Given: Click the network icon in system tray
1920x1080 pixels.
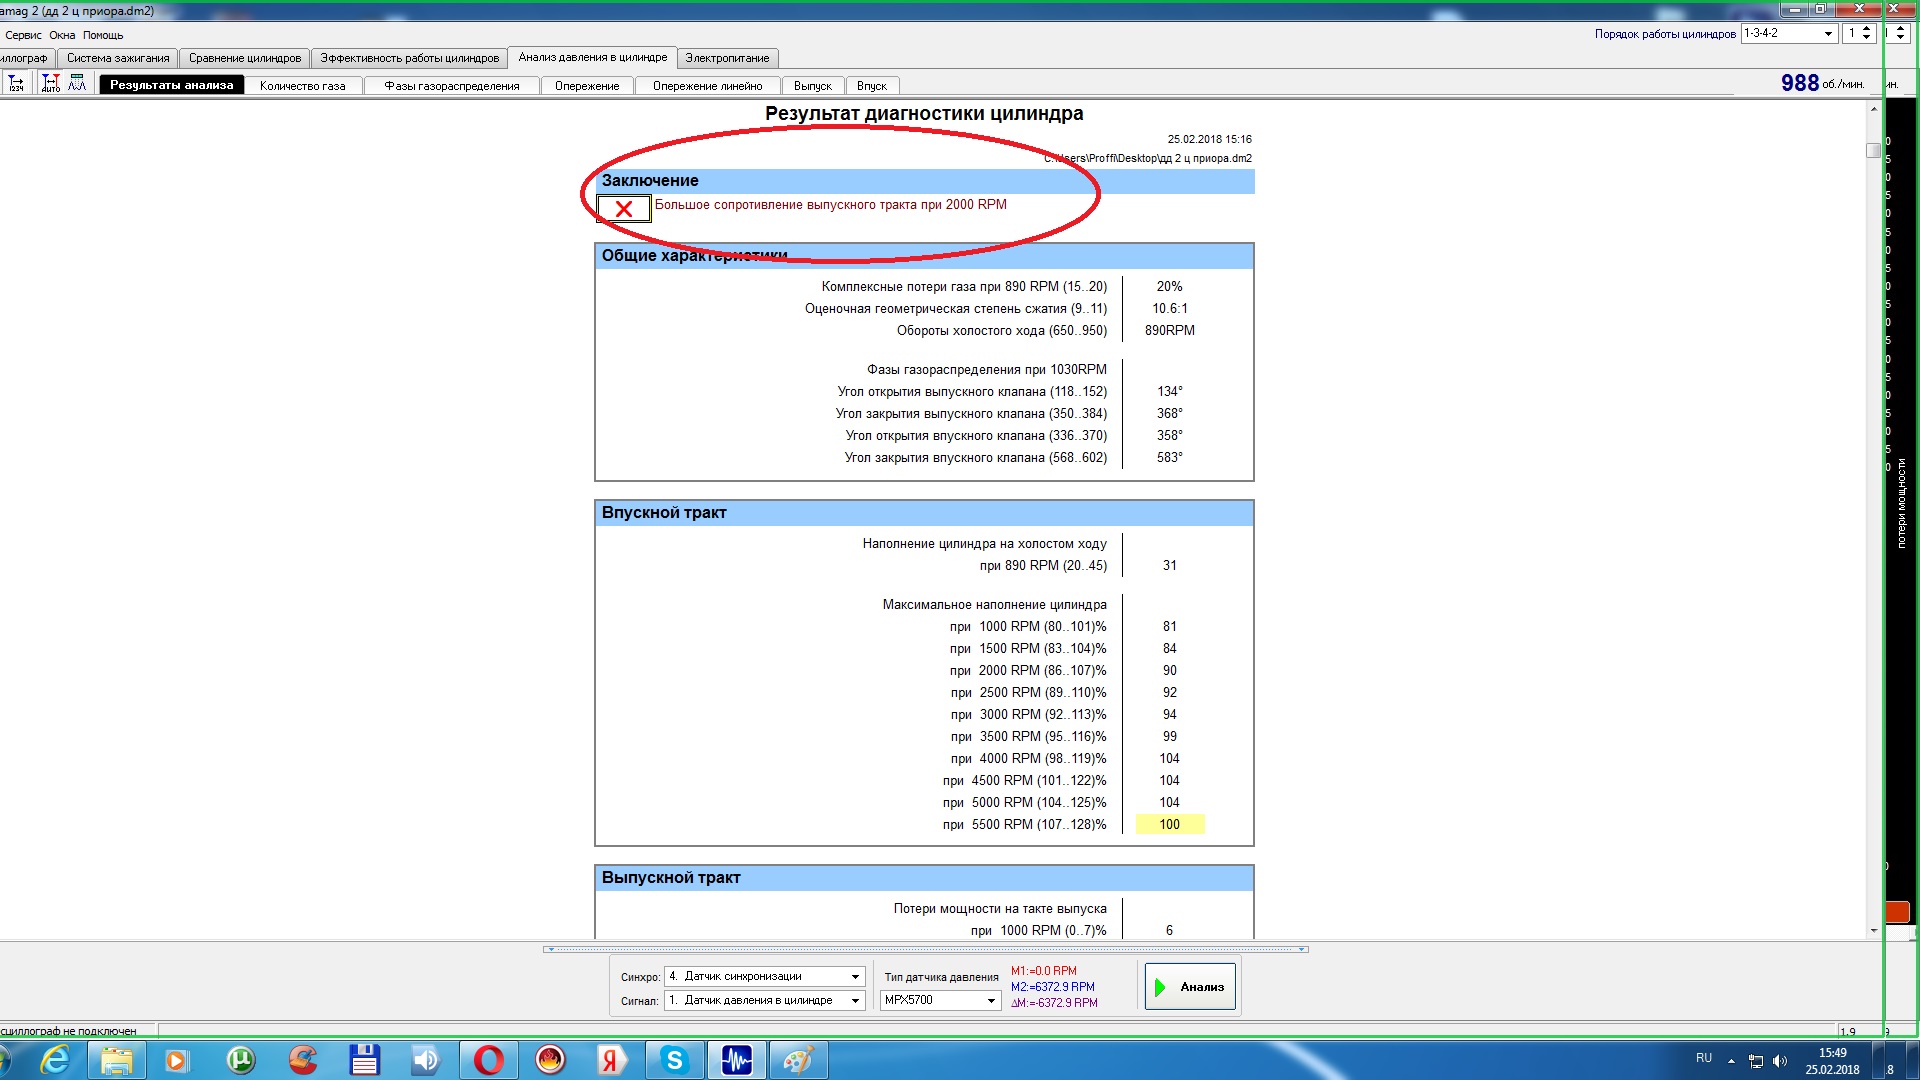Looking at the screenshot, I should coord(1756,1061).
